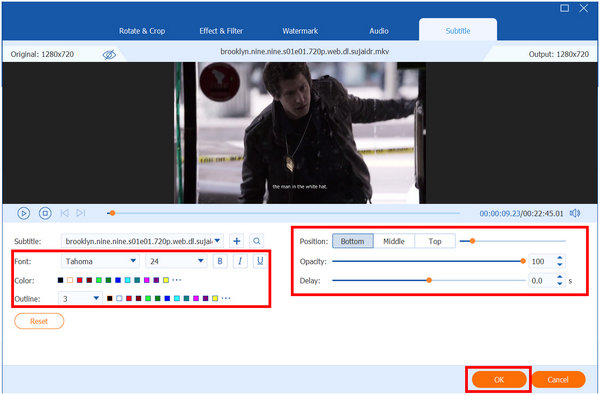Click the position fine-tune slider handle

point(473,241)
